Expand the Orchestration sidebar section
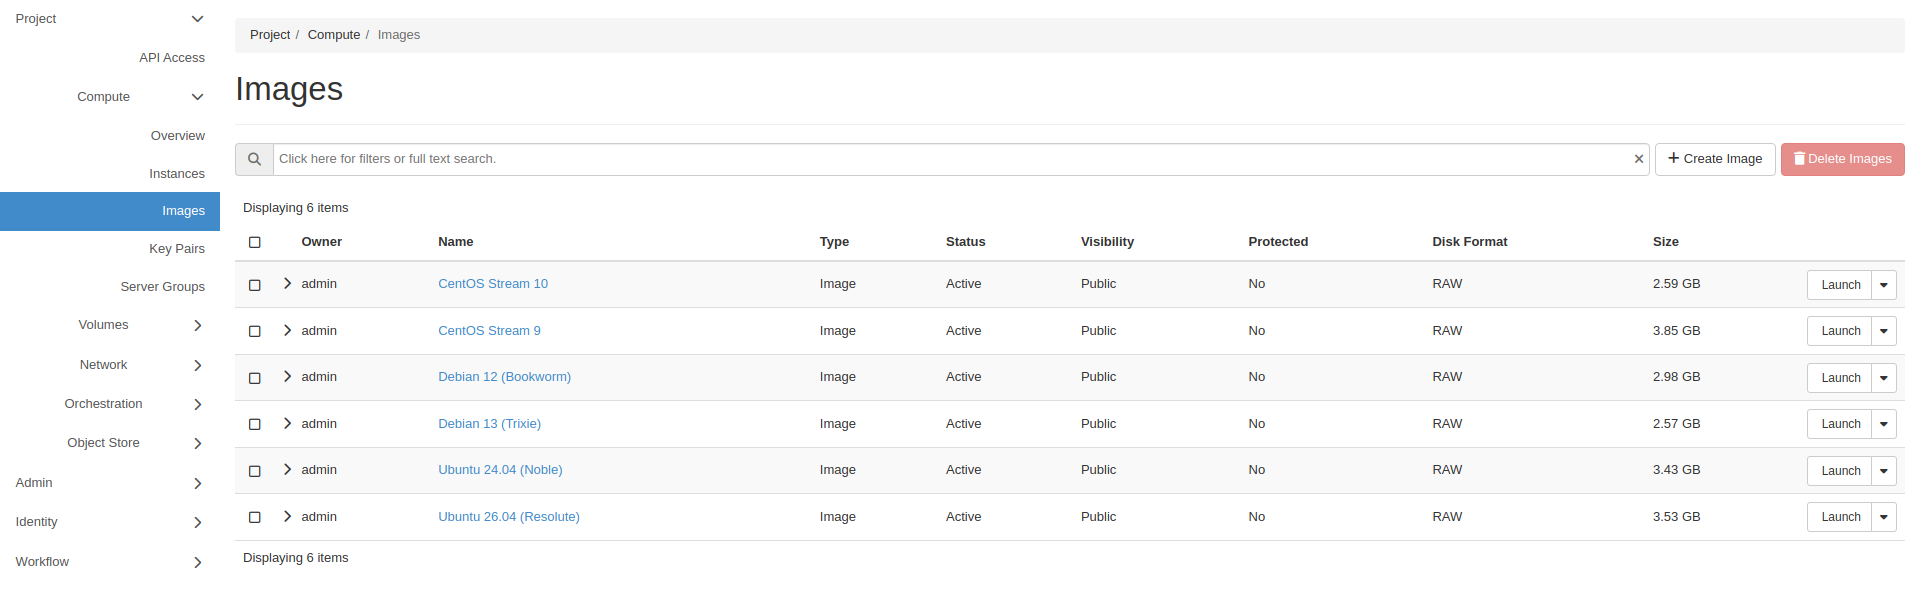The height and width of the screenshot is (594, 1920). pyautogui.click(x=110, y=404)
